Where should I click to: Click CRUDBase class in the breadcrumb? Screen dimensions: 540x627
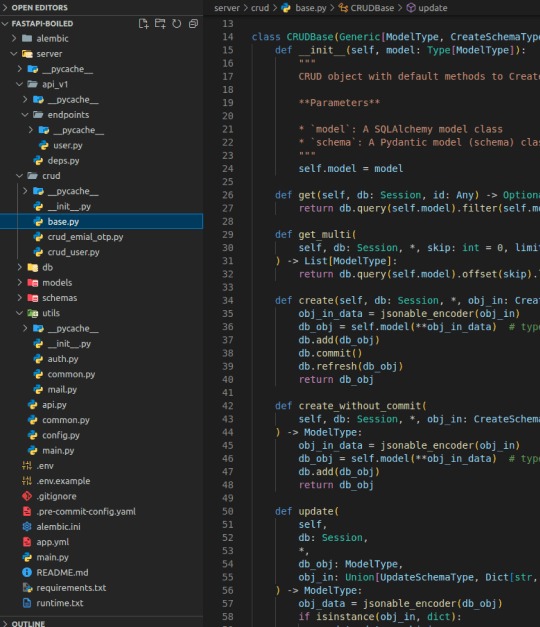click(372, 8)
